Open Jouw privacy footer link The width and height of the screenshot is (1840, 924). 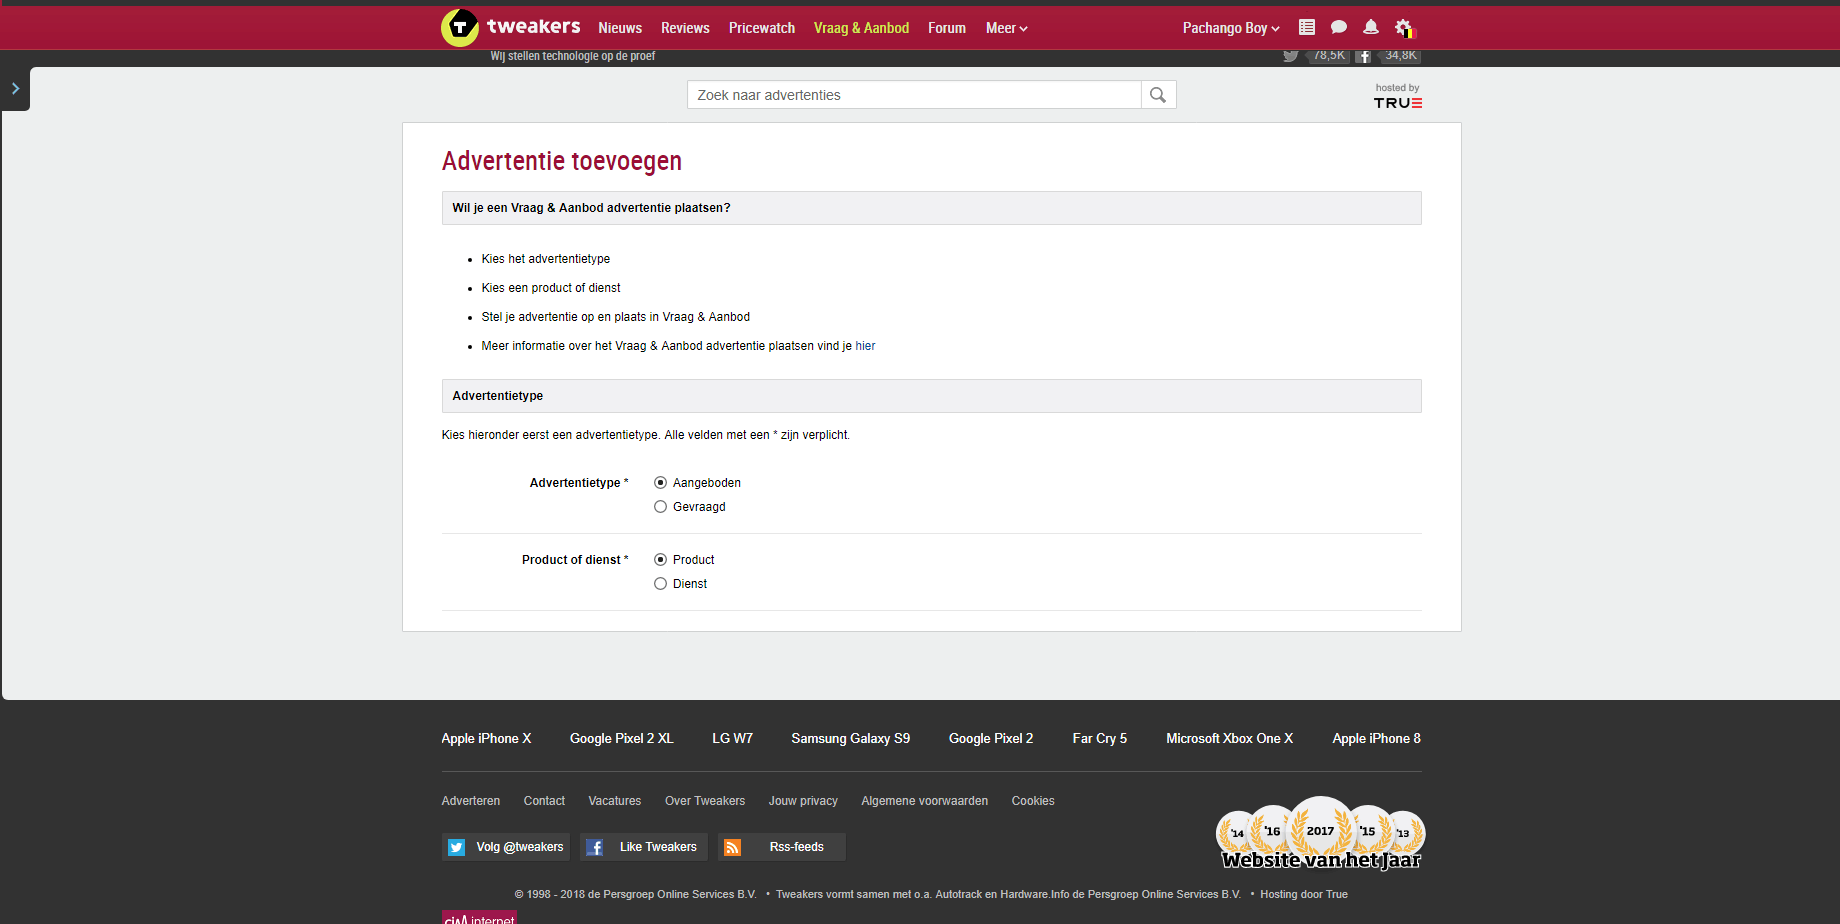tap(803, 801)
